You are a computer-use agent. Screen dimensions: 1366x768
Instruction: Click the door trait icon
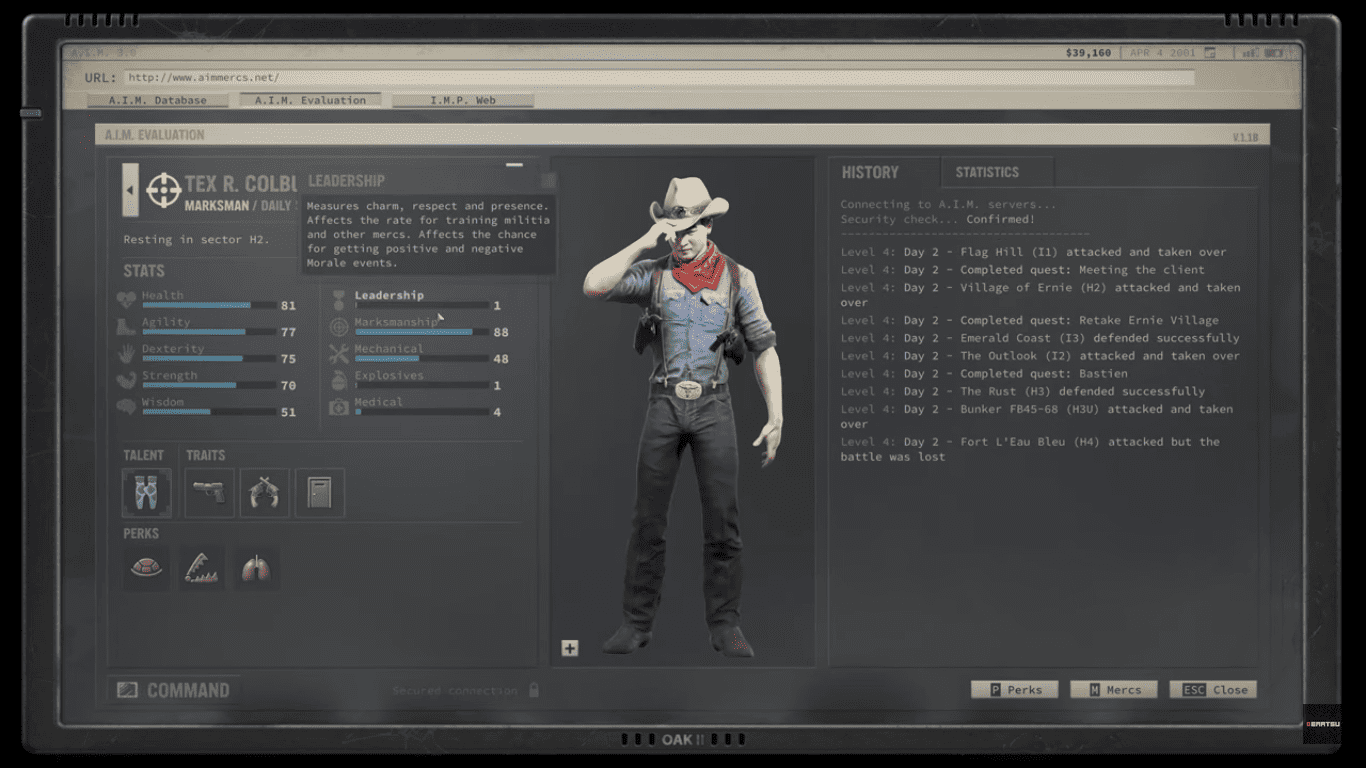click(319, 493)
